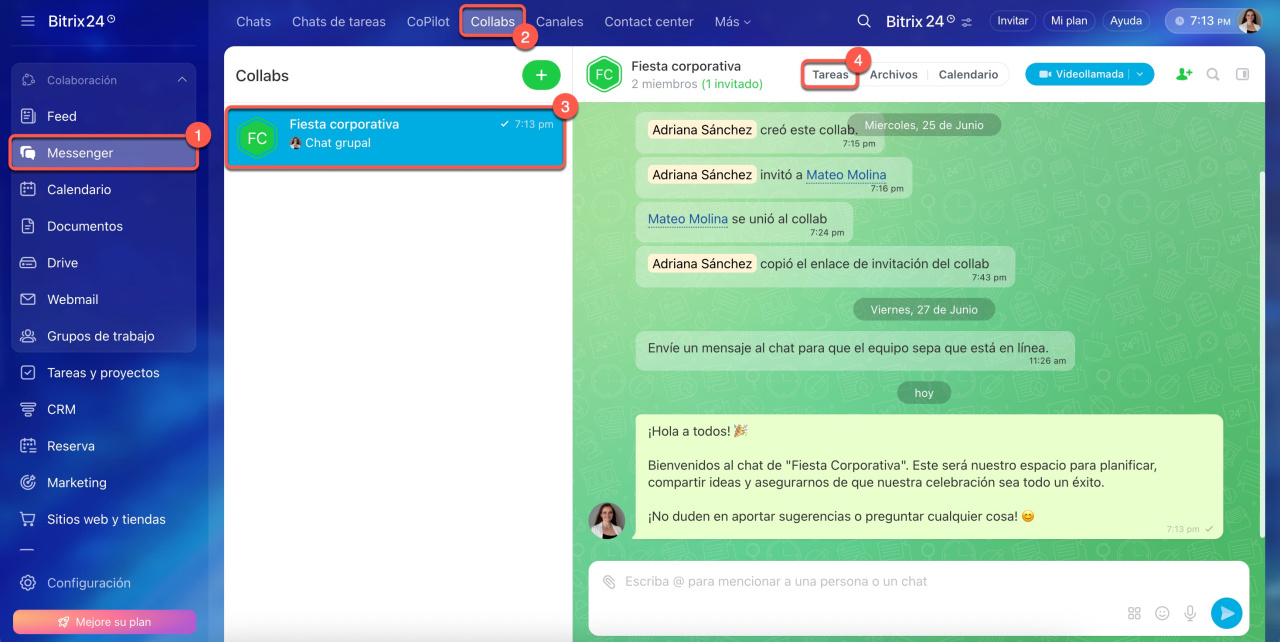Open Mateo Molina profile link
This screenshot has height=642, width=1280.
tap(845, 175)
